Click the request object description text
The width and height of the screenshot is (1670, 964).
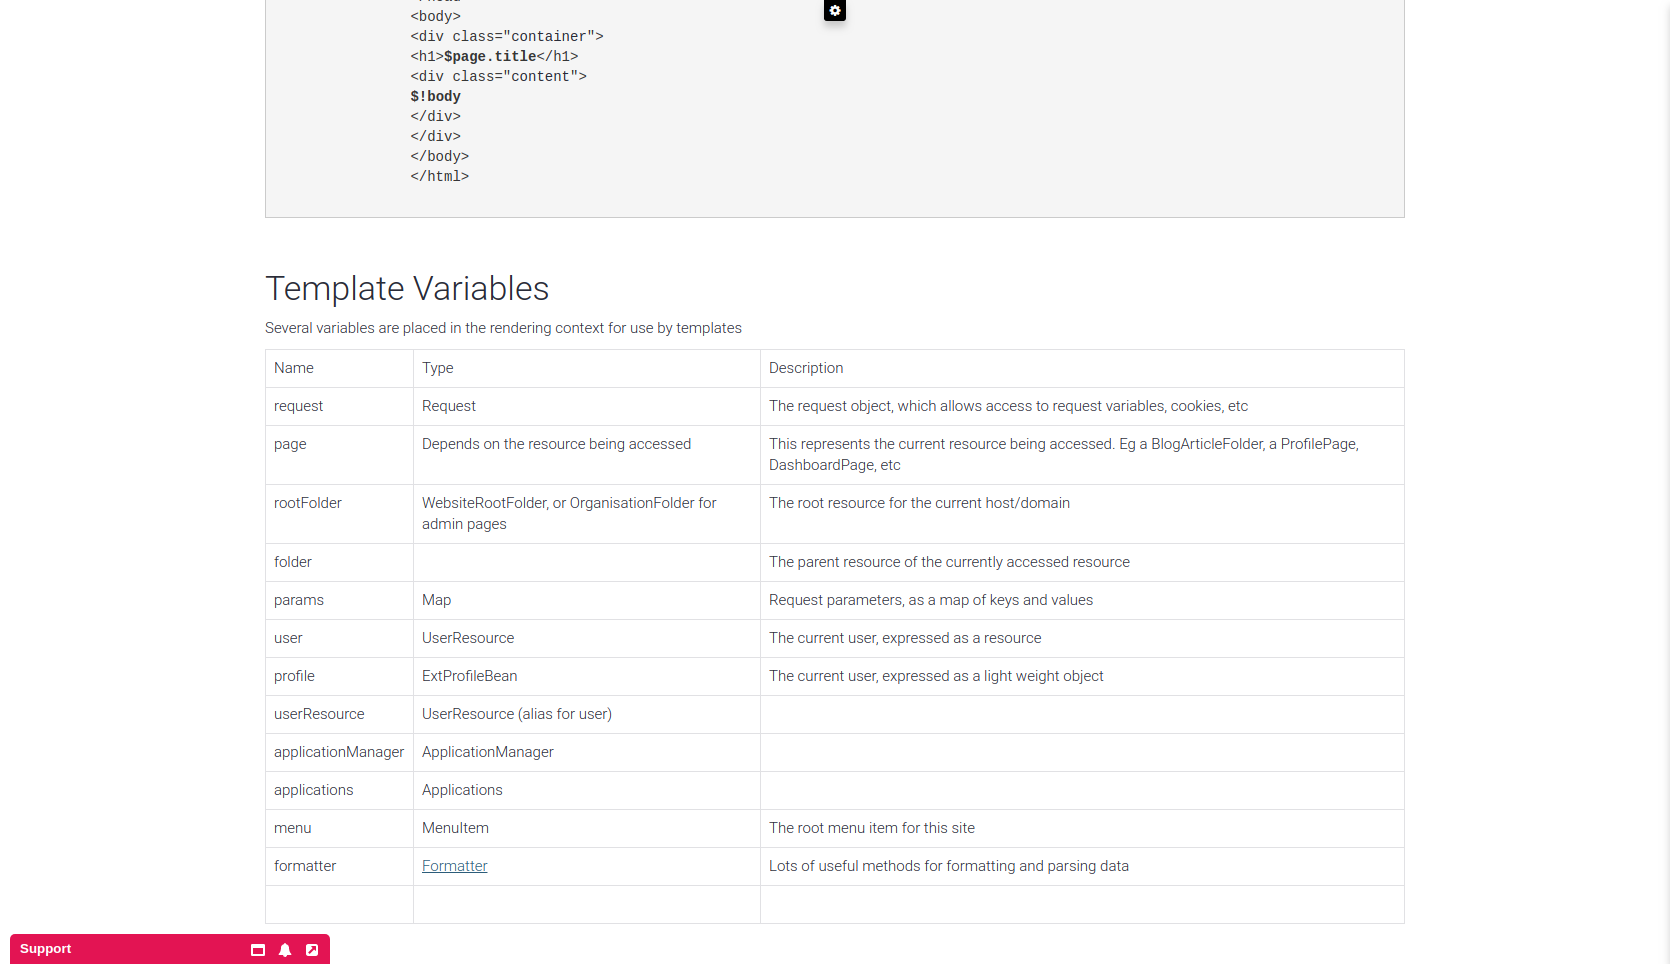pyautogui.click(x=1008, y=406)
